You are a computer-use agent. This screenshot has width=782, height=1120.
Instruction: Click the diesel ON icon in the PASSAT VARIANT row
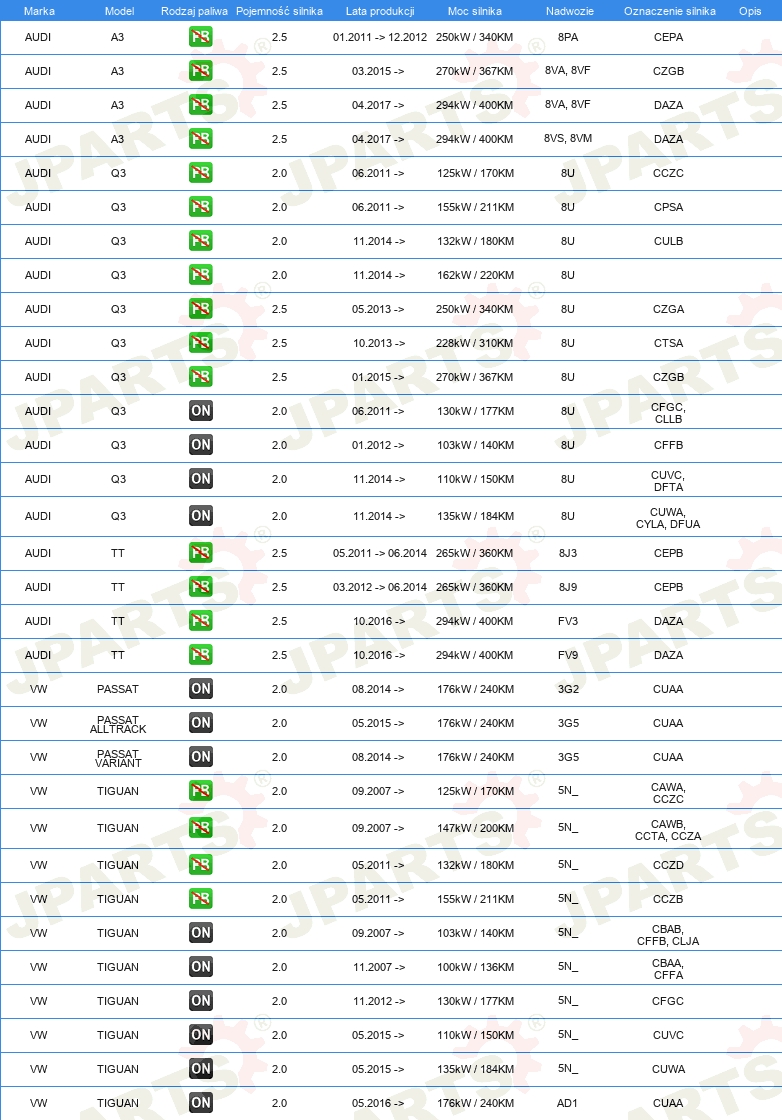201,756
